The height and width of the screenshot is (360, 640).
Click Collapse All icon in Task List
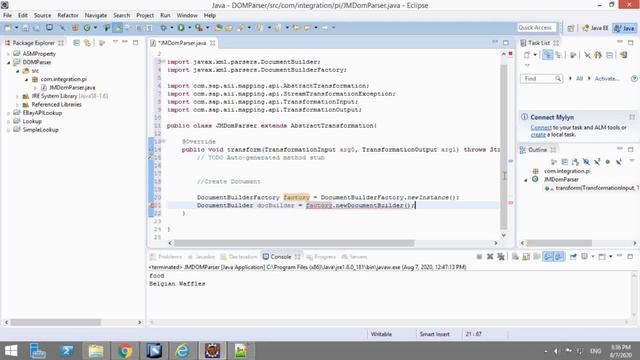609,55
